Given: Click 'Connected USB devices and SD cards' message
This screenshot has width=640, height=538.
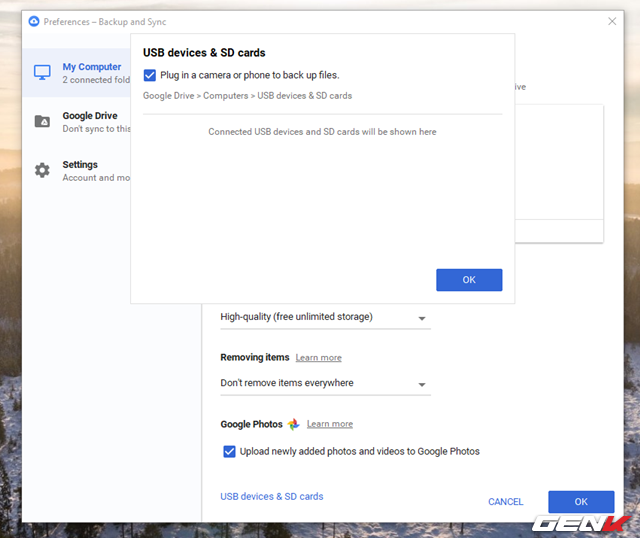Looking at the screenshot, I should 322,132.
